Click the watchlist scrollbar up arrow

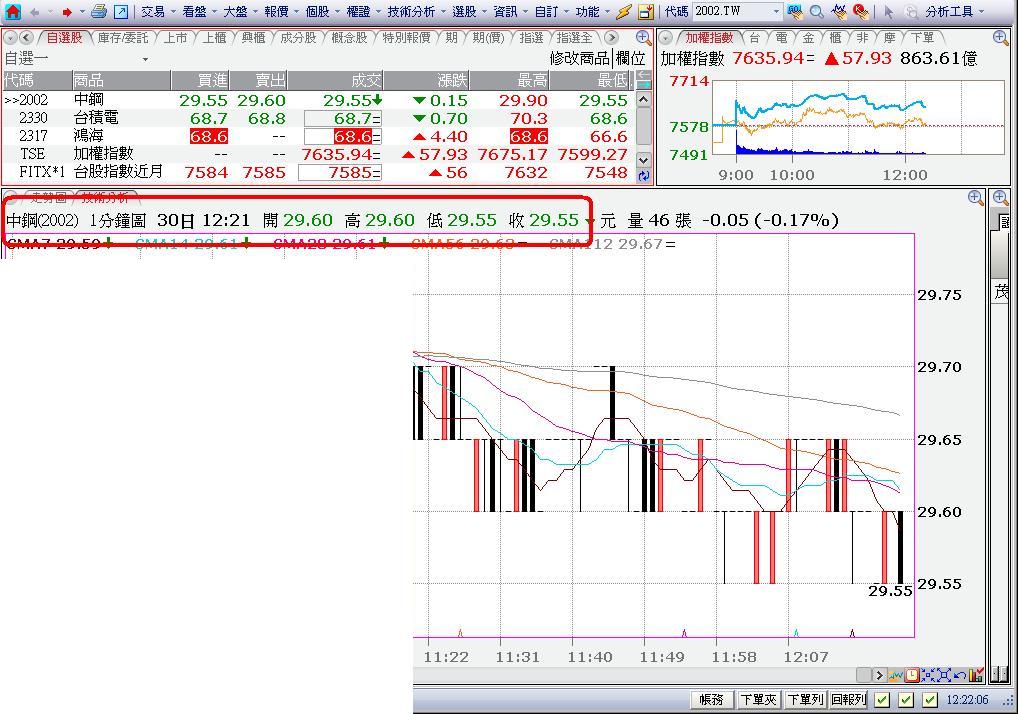pos(643,99)
